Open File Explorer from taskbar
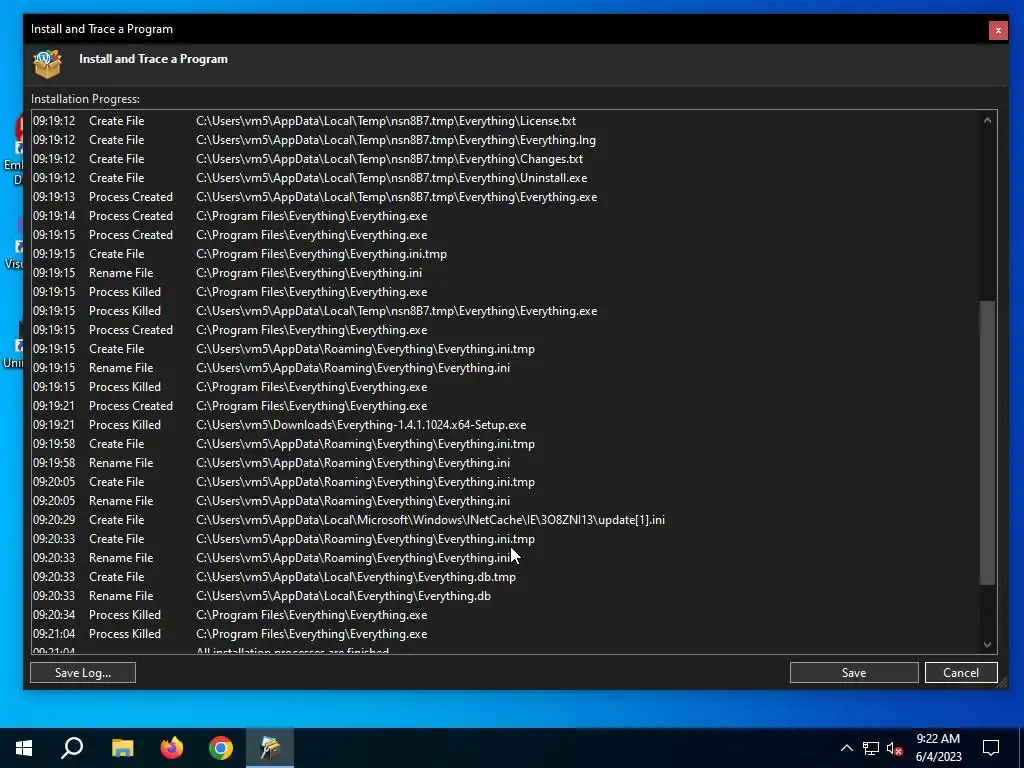The height and width of the screenshot is (768, 1024). [x=122, y=748]
